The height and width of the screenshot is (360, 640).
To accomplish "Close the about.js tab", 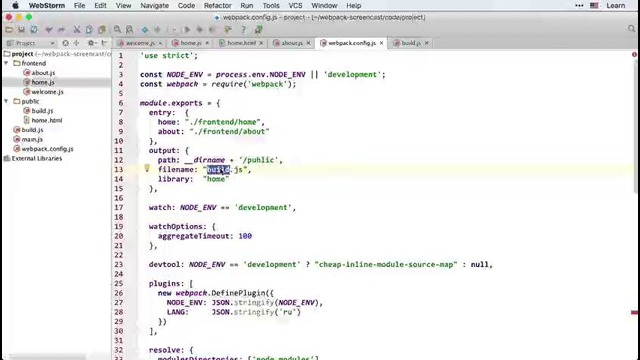I will click(x=309, y=43).
